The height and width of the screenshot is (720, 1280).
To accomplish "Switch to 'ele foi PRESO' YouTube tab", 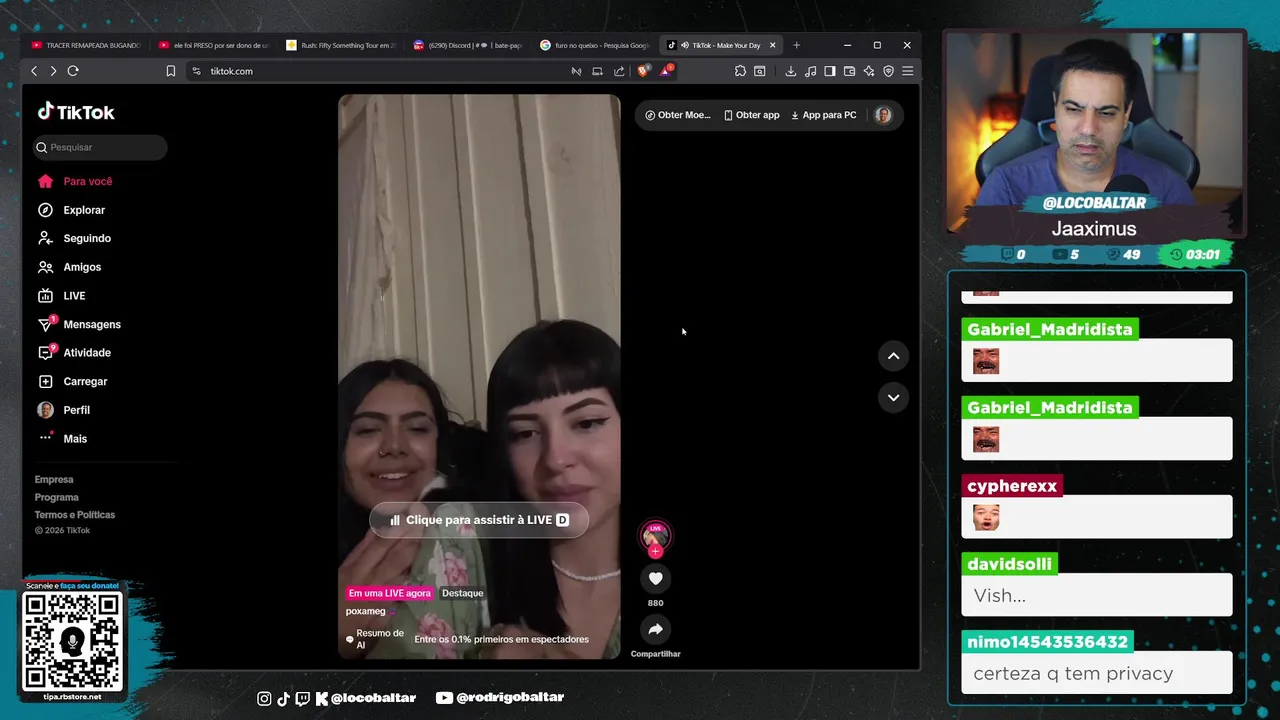I will click(213, 45).
